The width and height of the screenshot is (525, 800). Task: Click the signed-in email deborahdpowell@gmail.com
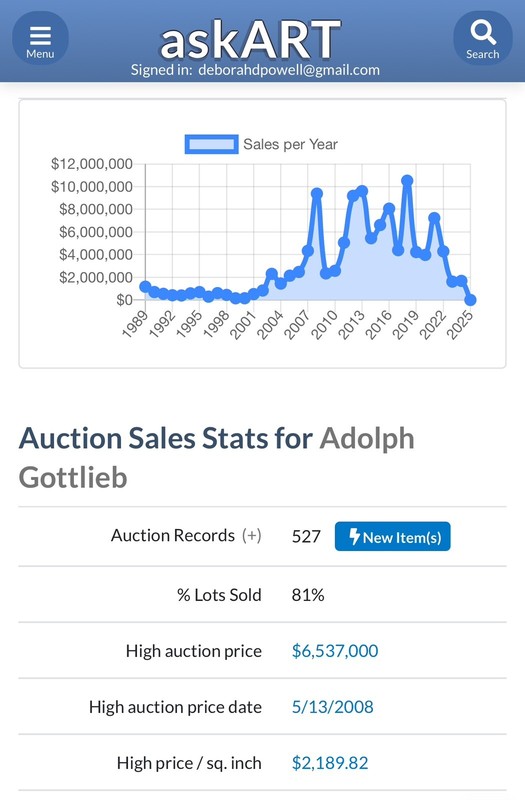pyautogui.click(x=289, y=70)
